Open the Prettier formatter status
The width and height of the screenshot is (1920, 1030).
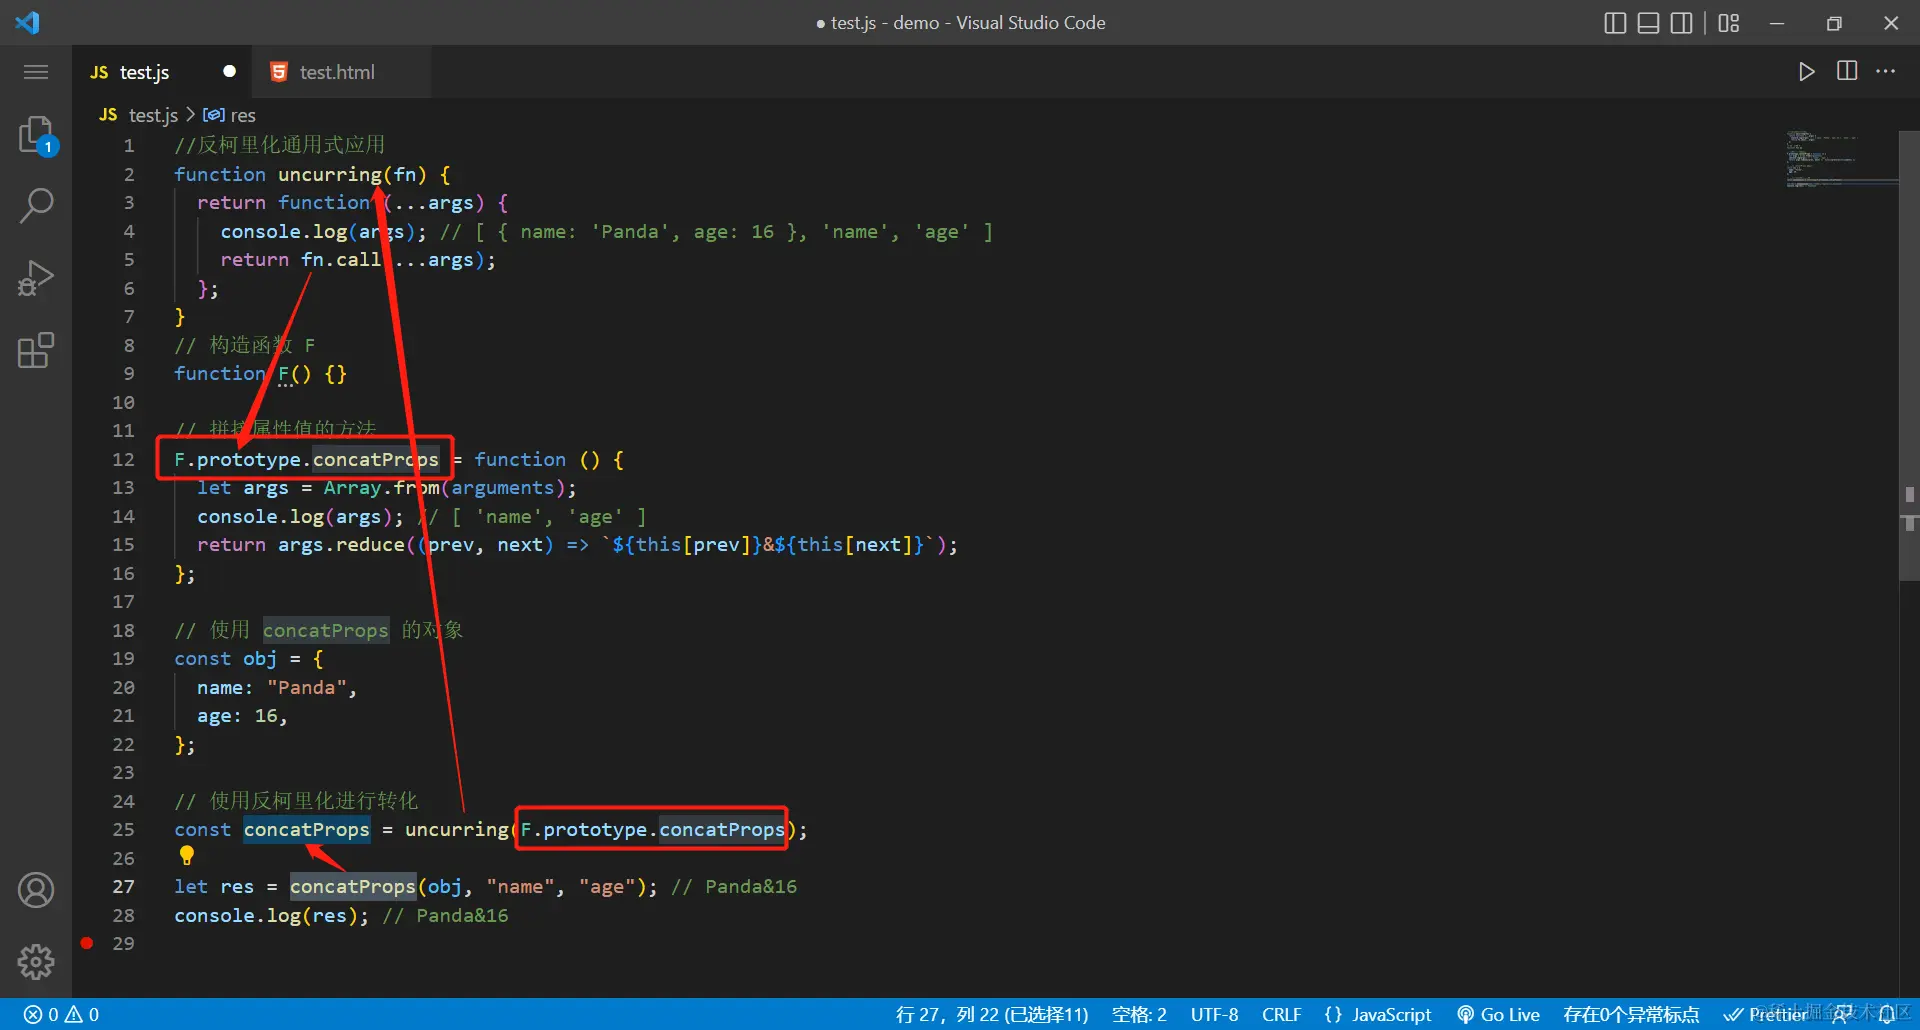pyautogui.click(x=1765, y=1014)
